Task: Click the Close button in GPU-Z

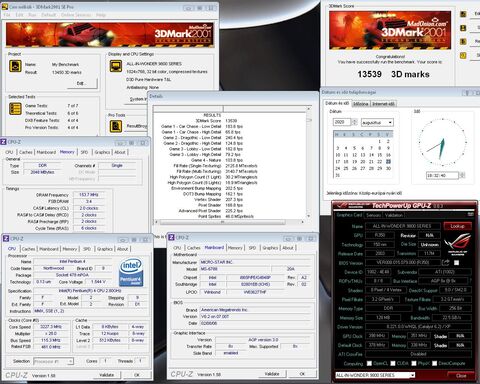Action: [461, 375]
